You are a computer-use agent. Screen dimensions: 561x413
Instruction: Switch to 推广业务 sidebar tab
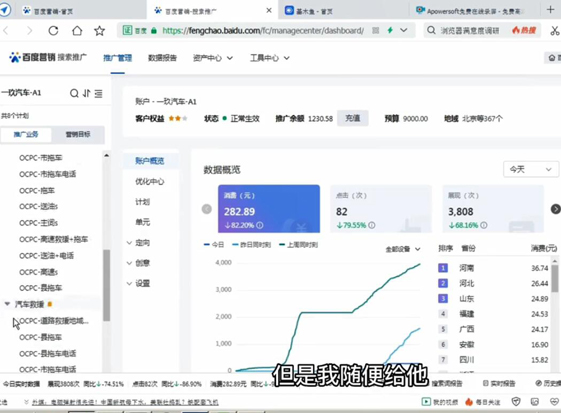tap(26, 135)
